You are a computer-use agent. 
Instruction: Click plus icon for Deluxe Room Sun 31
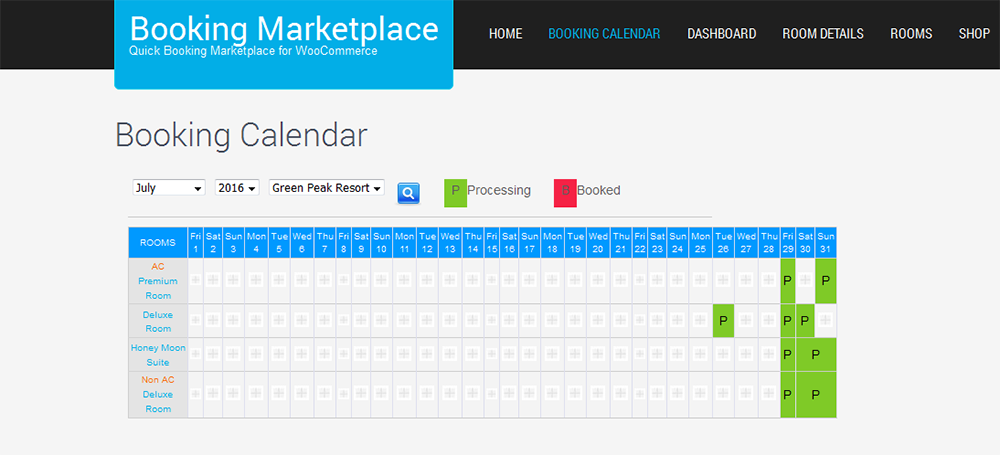826,320
